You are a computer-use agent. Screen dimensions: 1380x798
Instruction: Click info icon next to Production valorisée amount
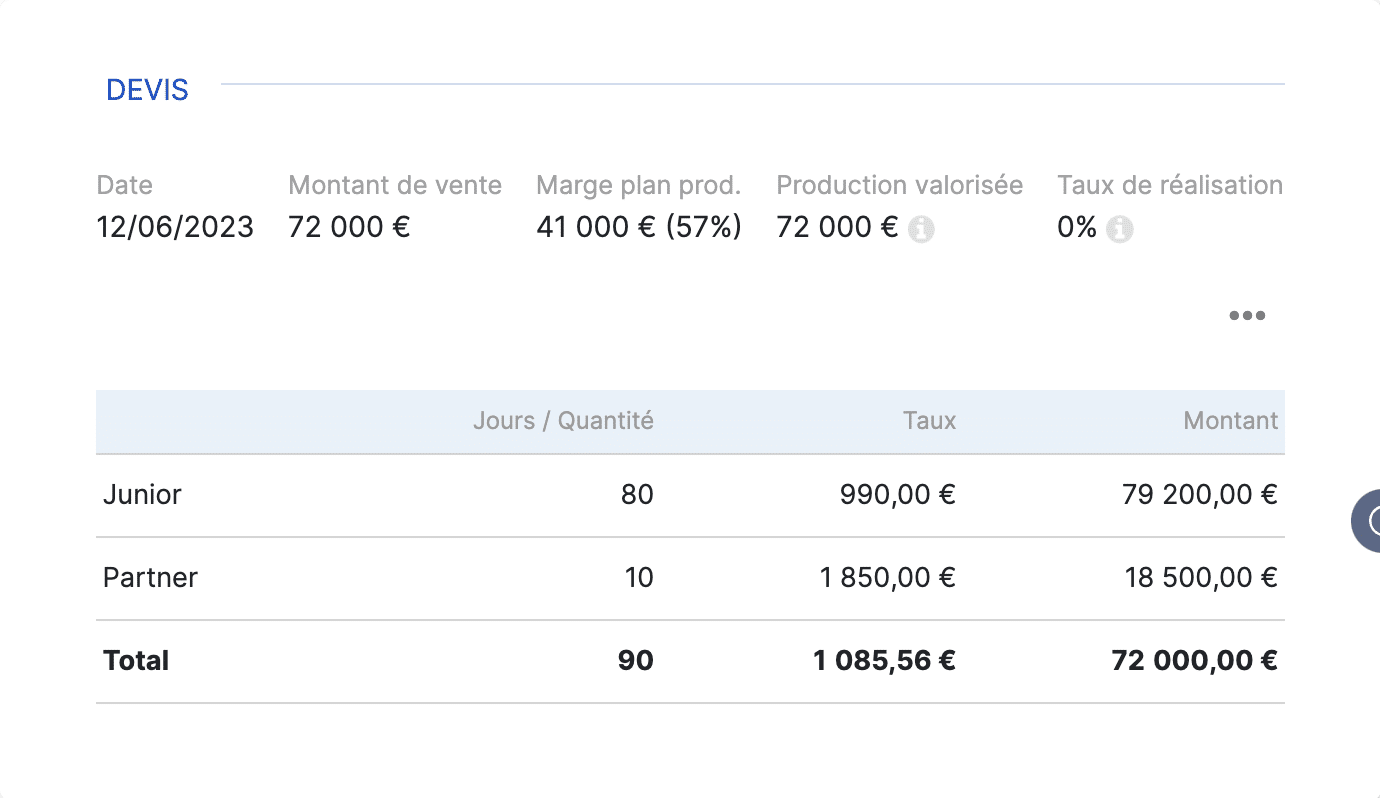921,229
